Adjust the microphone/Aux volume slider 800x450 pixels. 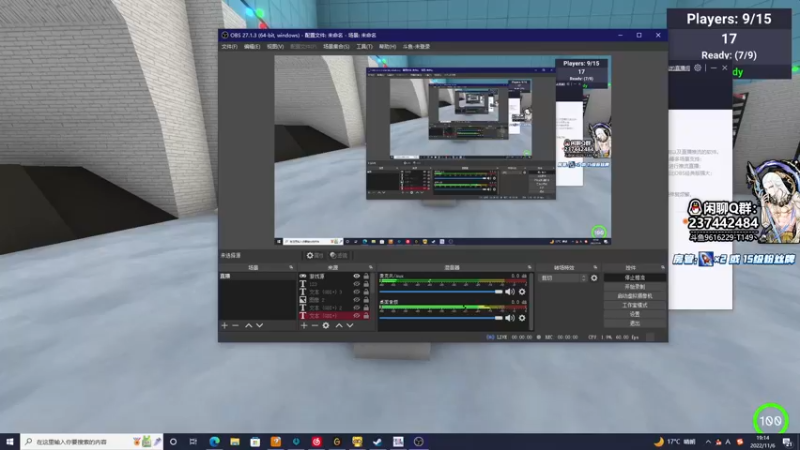(x=441, y=291)
